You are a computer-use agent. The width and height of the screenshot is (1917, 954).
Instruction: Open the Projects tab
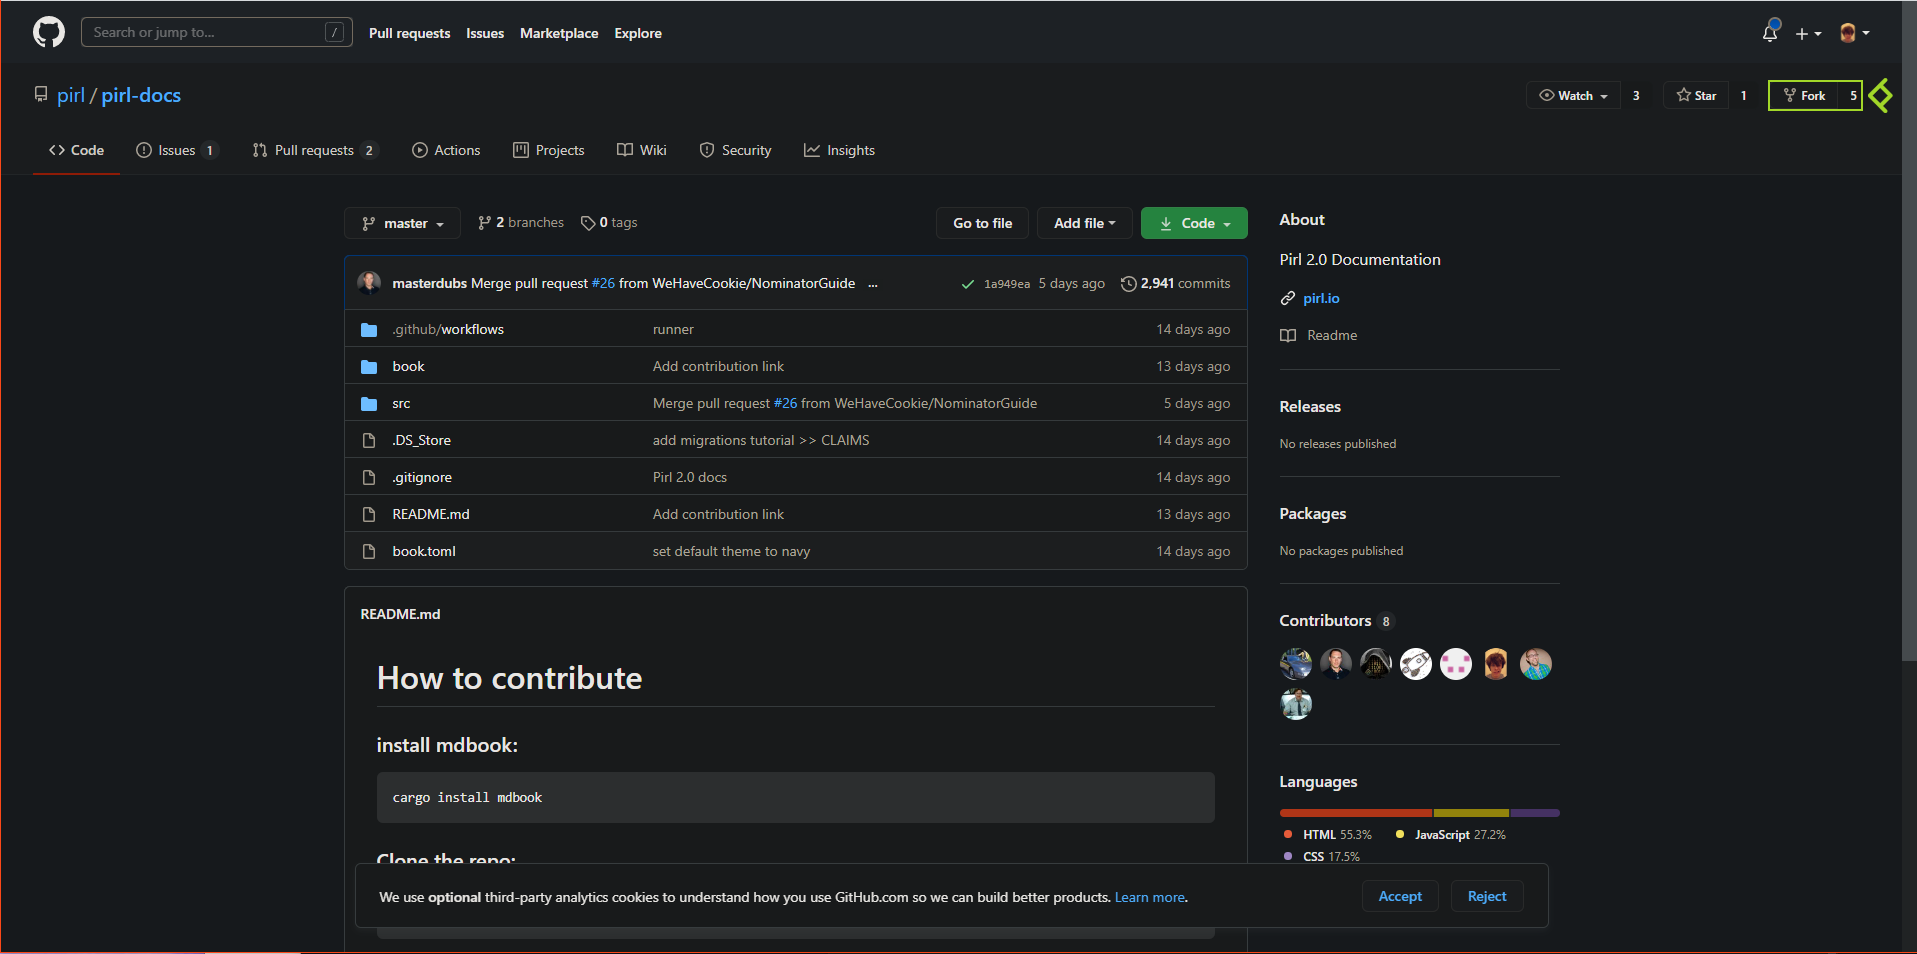[x=548, y=150]
